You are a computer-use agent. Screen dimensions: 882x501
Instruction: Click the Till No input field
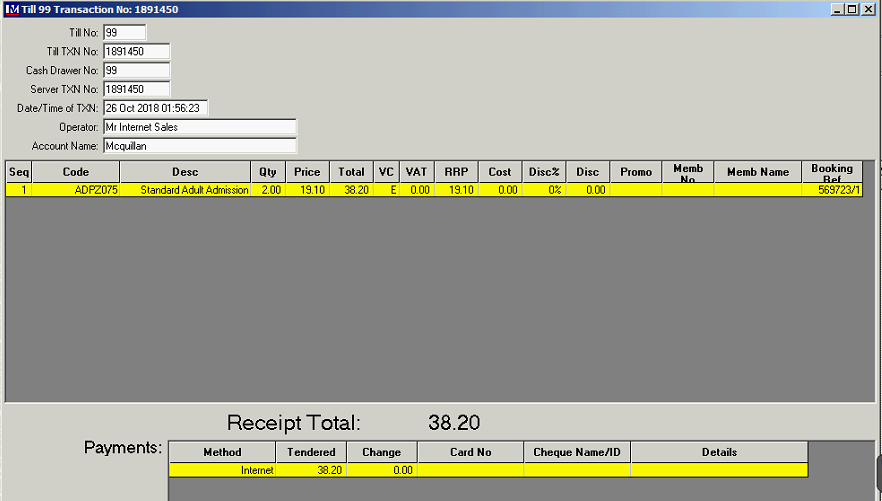click(x=125, y=33)
